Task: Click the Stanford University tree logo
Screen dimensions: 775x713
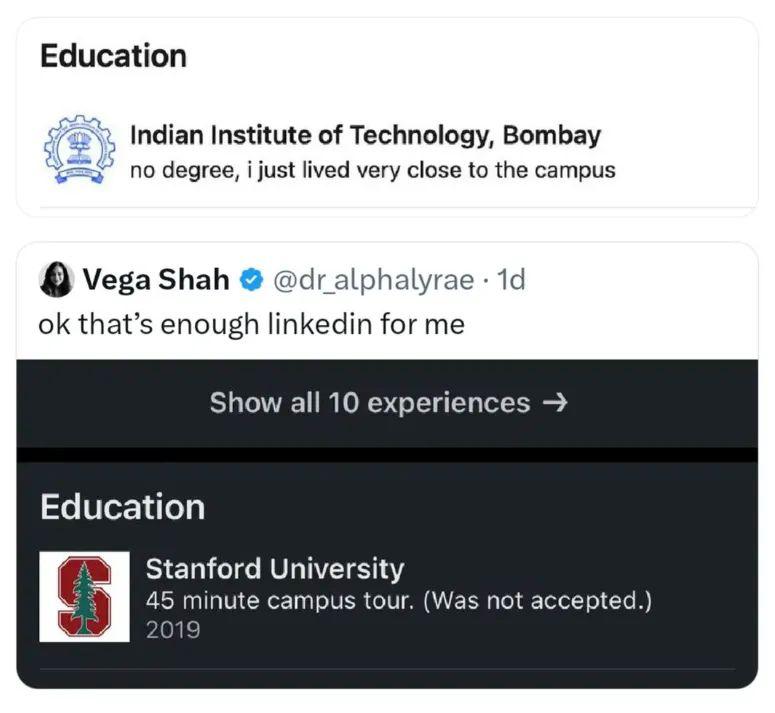Action: (84, 596)
